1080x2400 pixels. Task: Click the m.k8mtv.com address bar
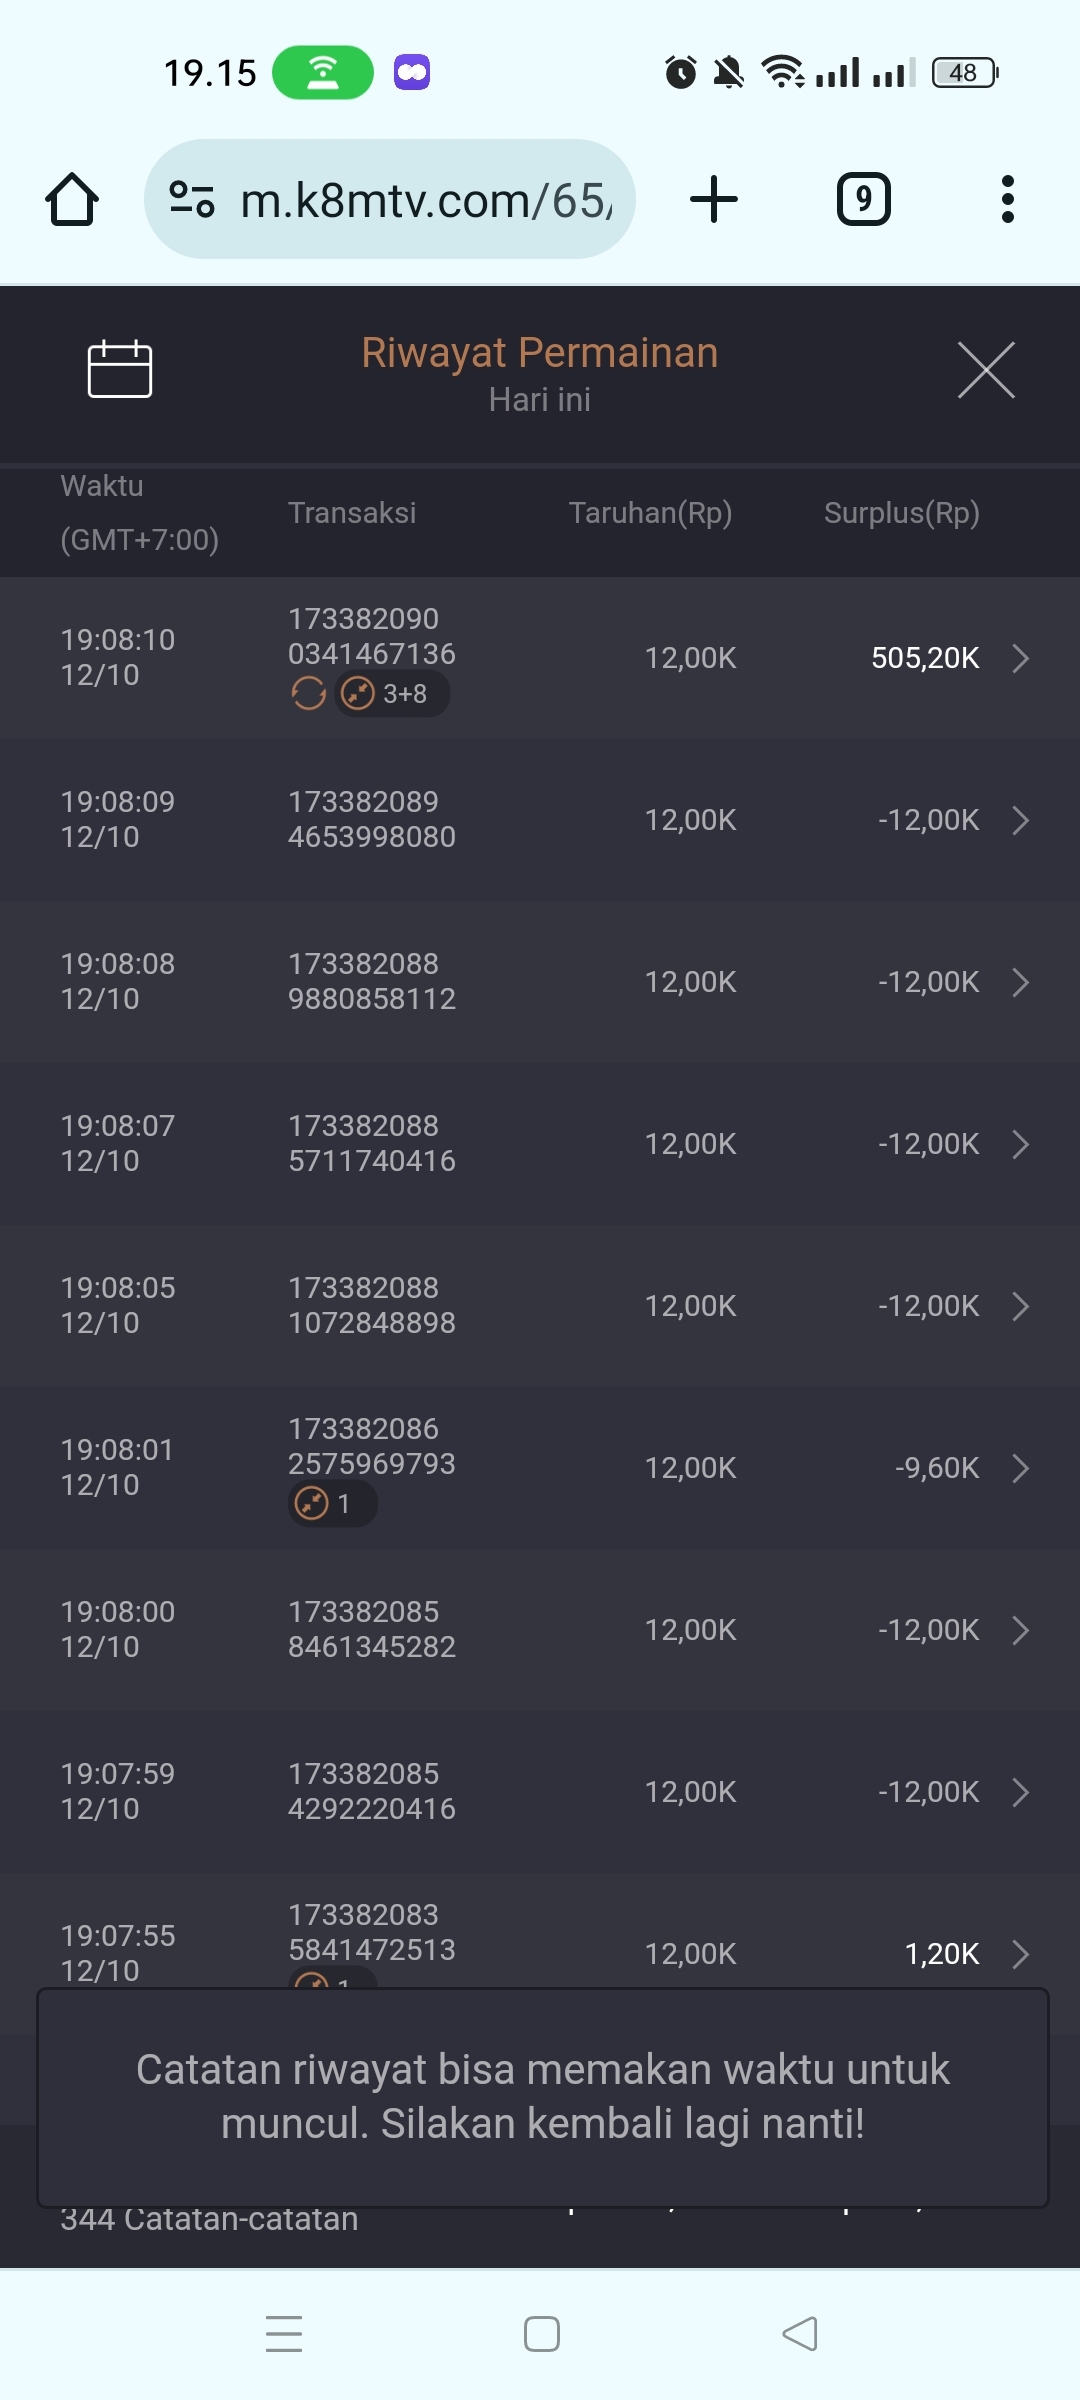click(425, 200)
